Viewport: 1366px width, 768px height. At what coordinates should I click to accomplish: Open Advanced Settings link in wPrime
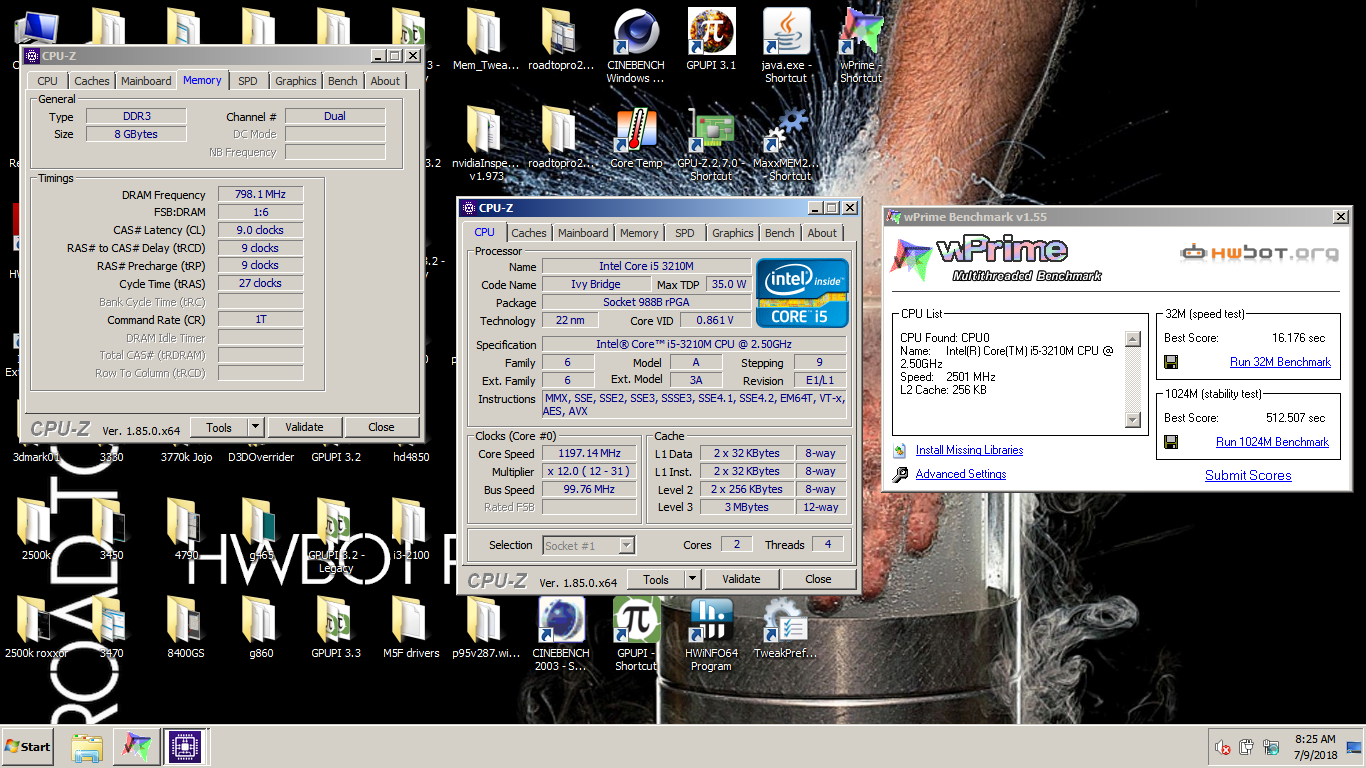[x=961, y=474]
